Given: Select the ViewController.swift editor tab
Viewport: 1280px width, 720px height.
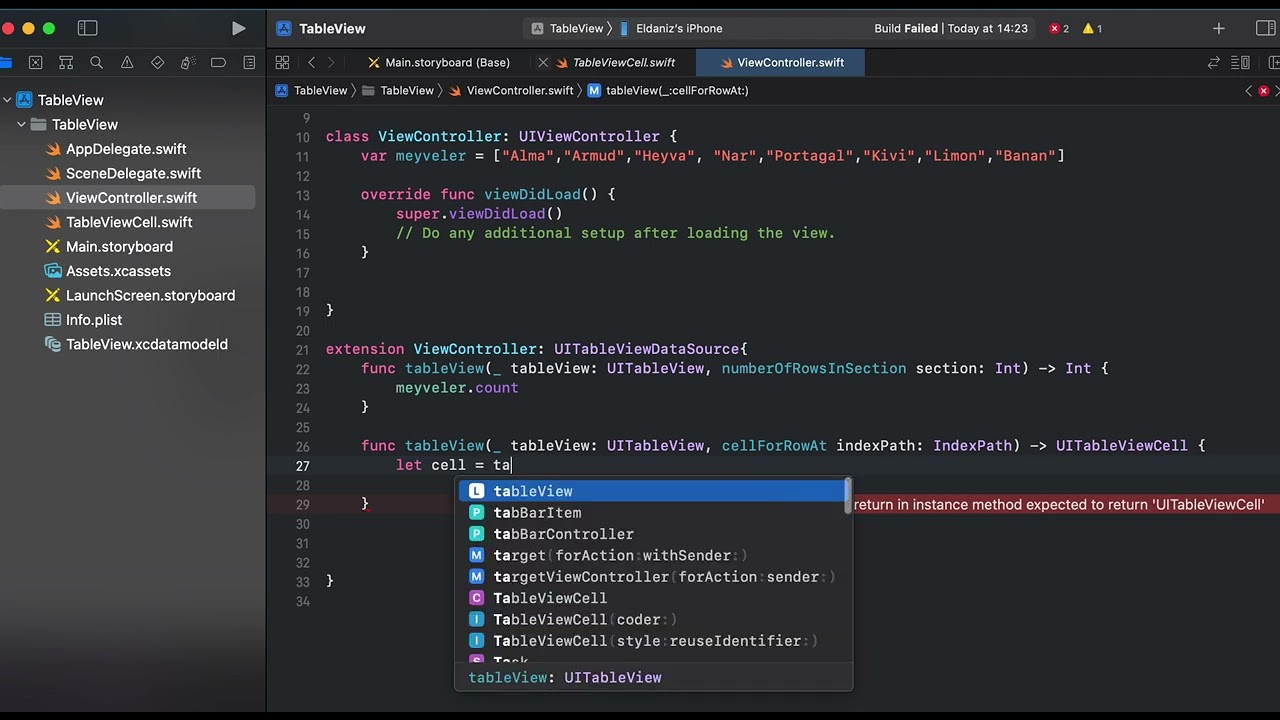Looking at the screenshot, I should (x=781, y=62).
